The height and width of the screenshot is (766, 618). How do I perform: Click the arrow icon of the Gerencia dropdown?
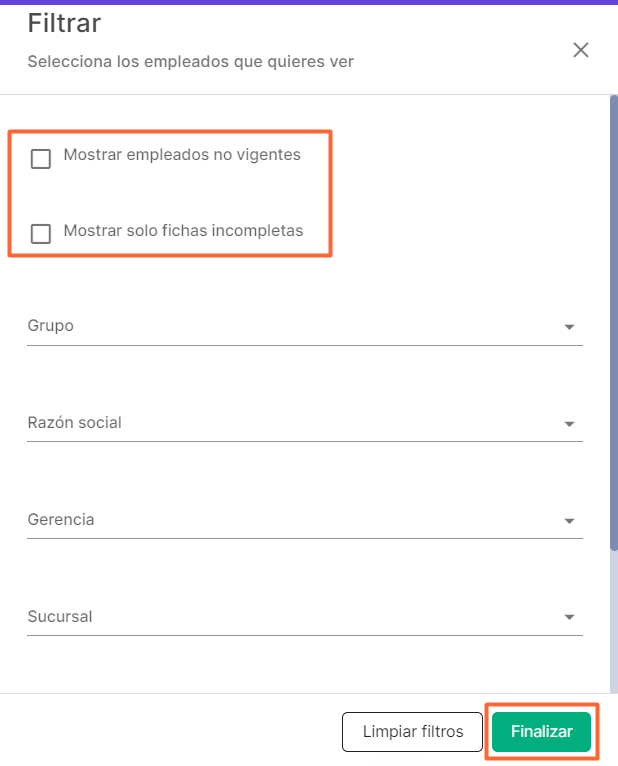pos(569,521)
